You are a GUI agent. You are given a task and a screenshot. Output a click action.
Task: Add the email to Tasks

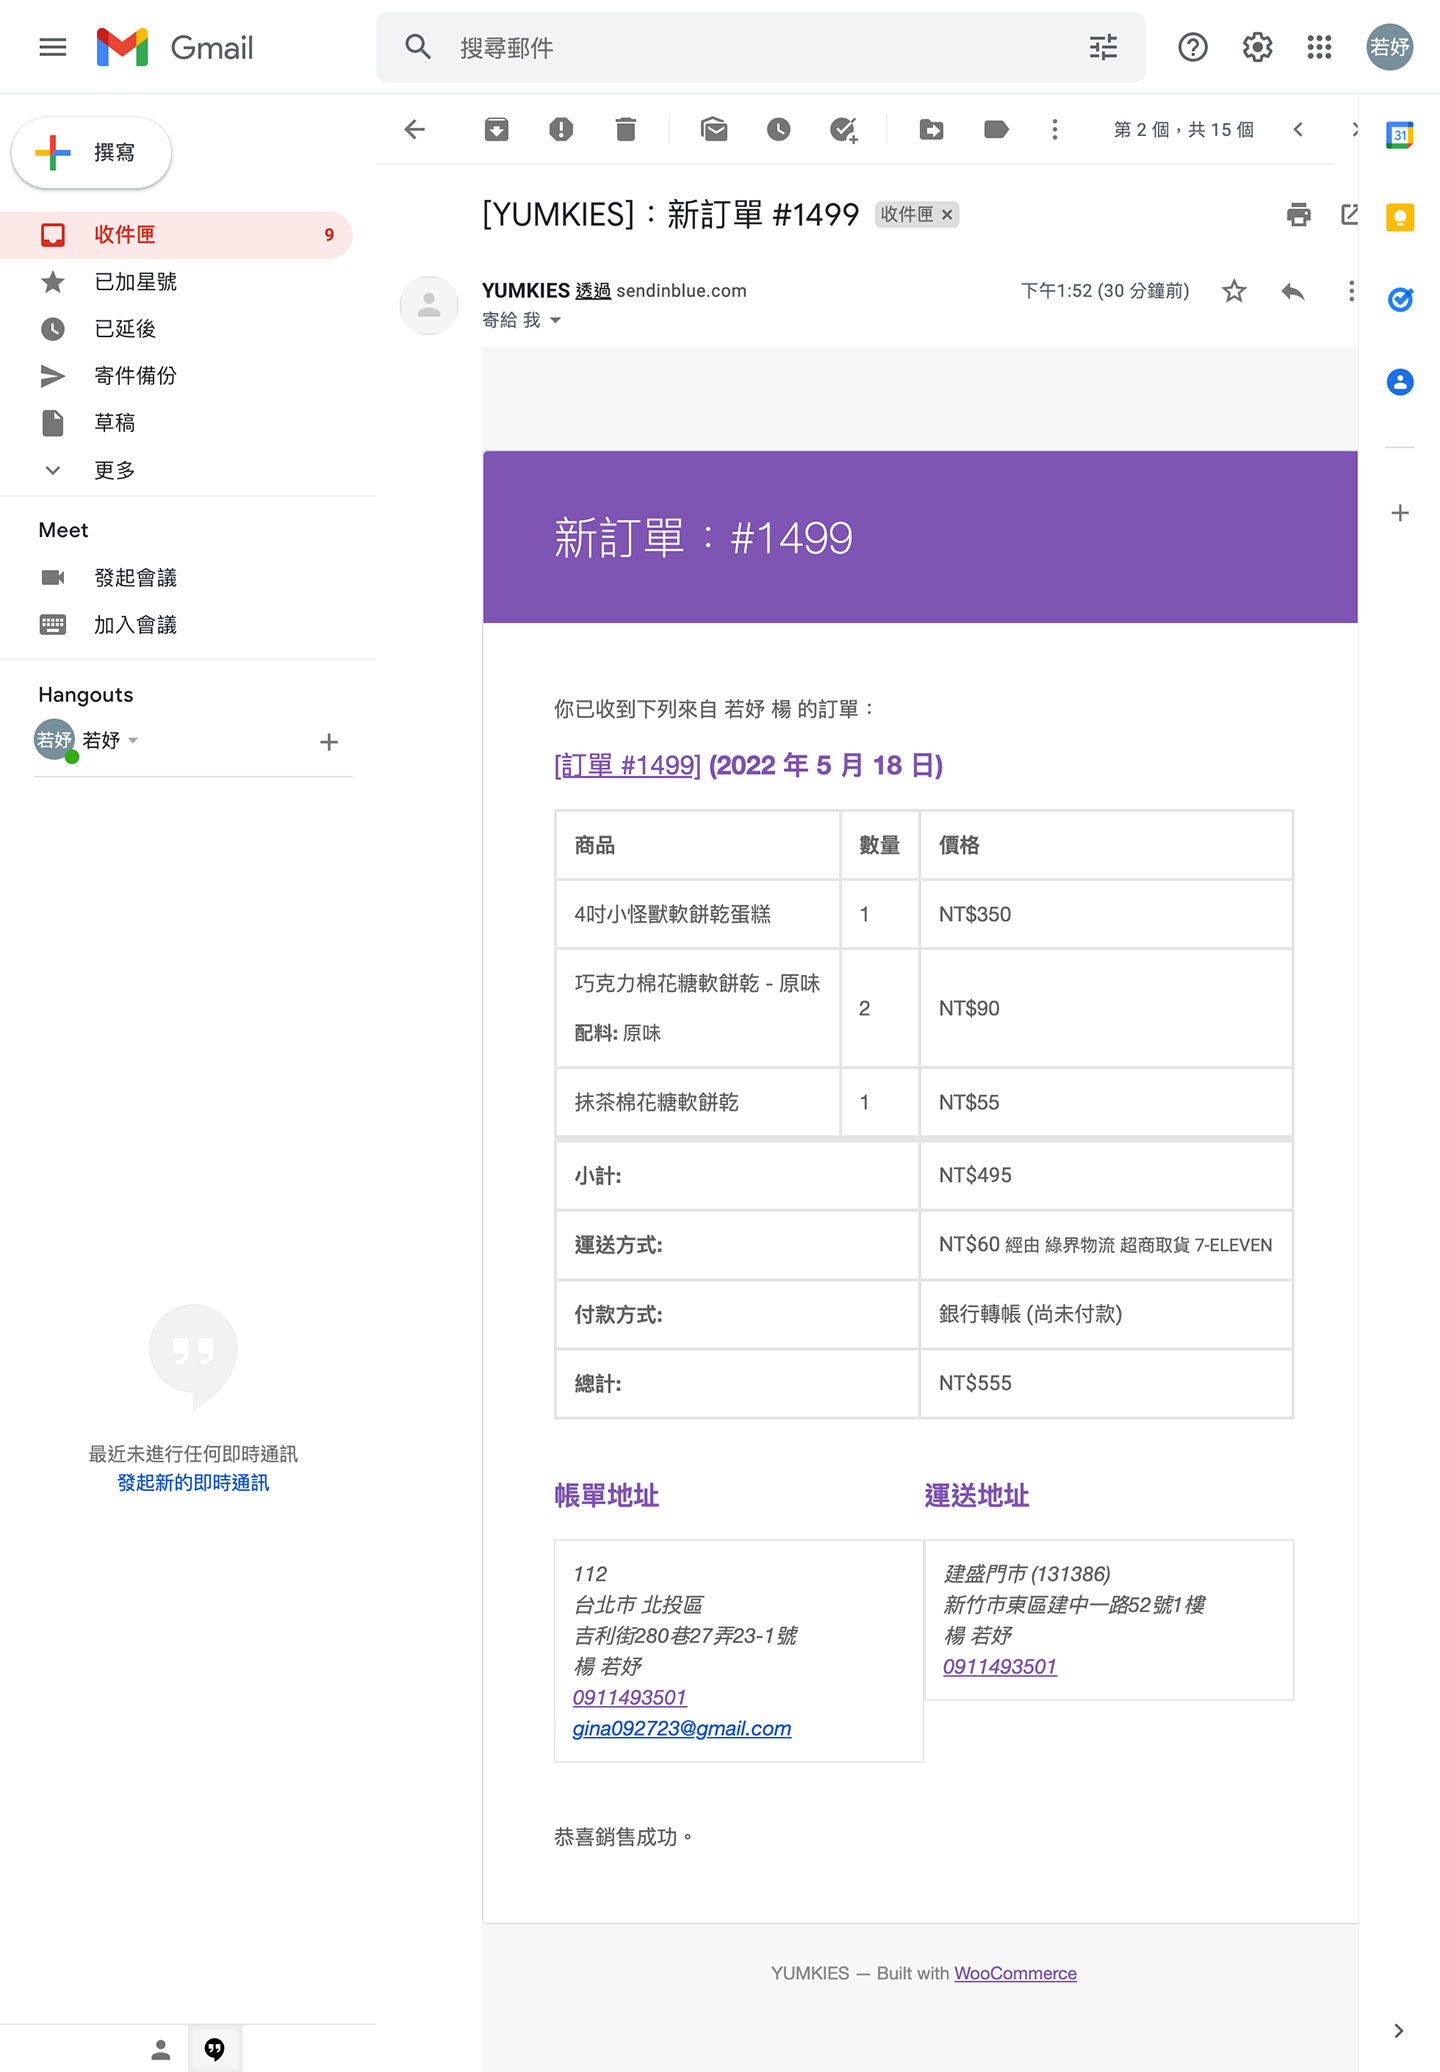[844, 129]
